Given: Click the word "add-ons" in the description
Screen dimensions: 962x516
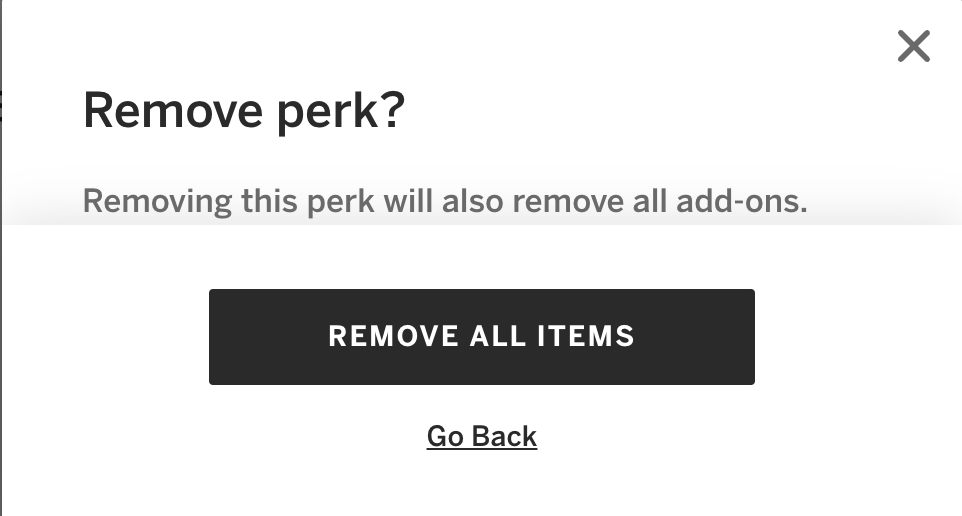Looking at the screenshot, I should click(742, 201).
